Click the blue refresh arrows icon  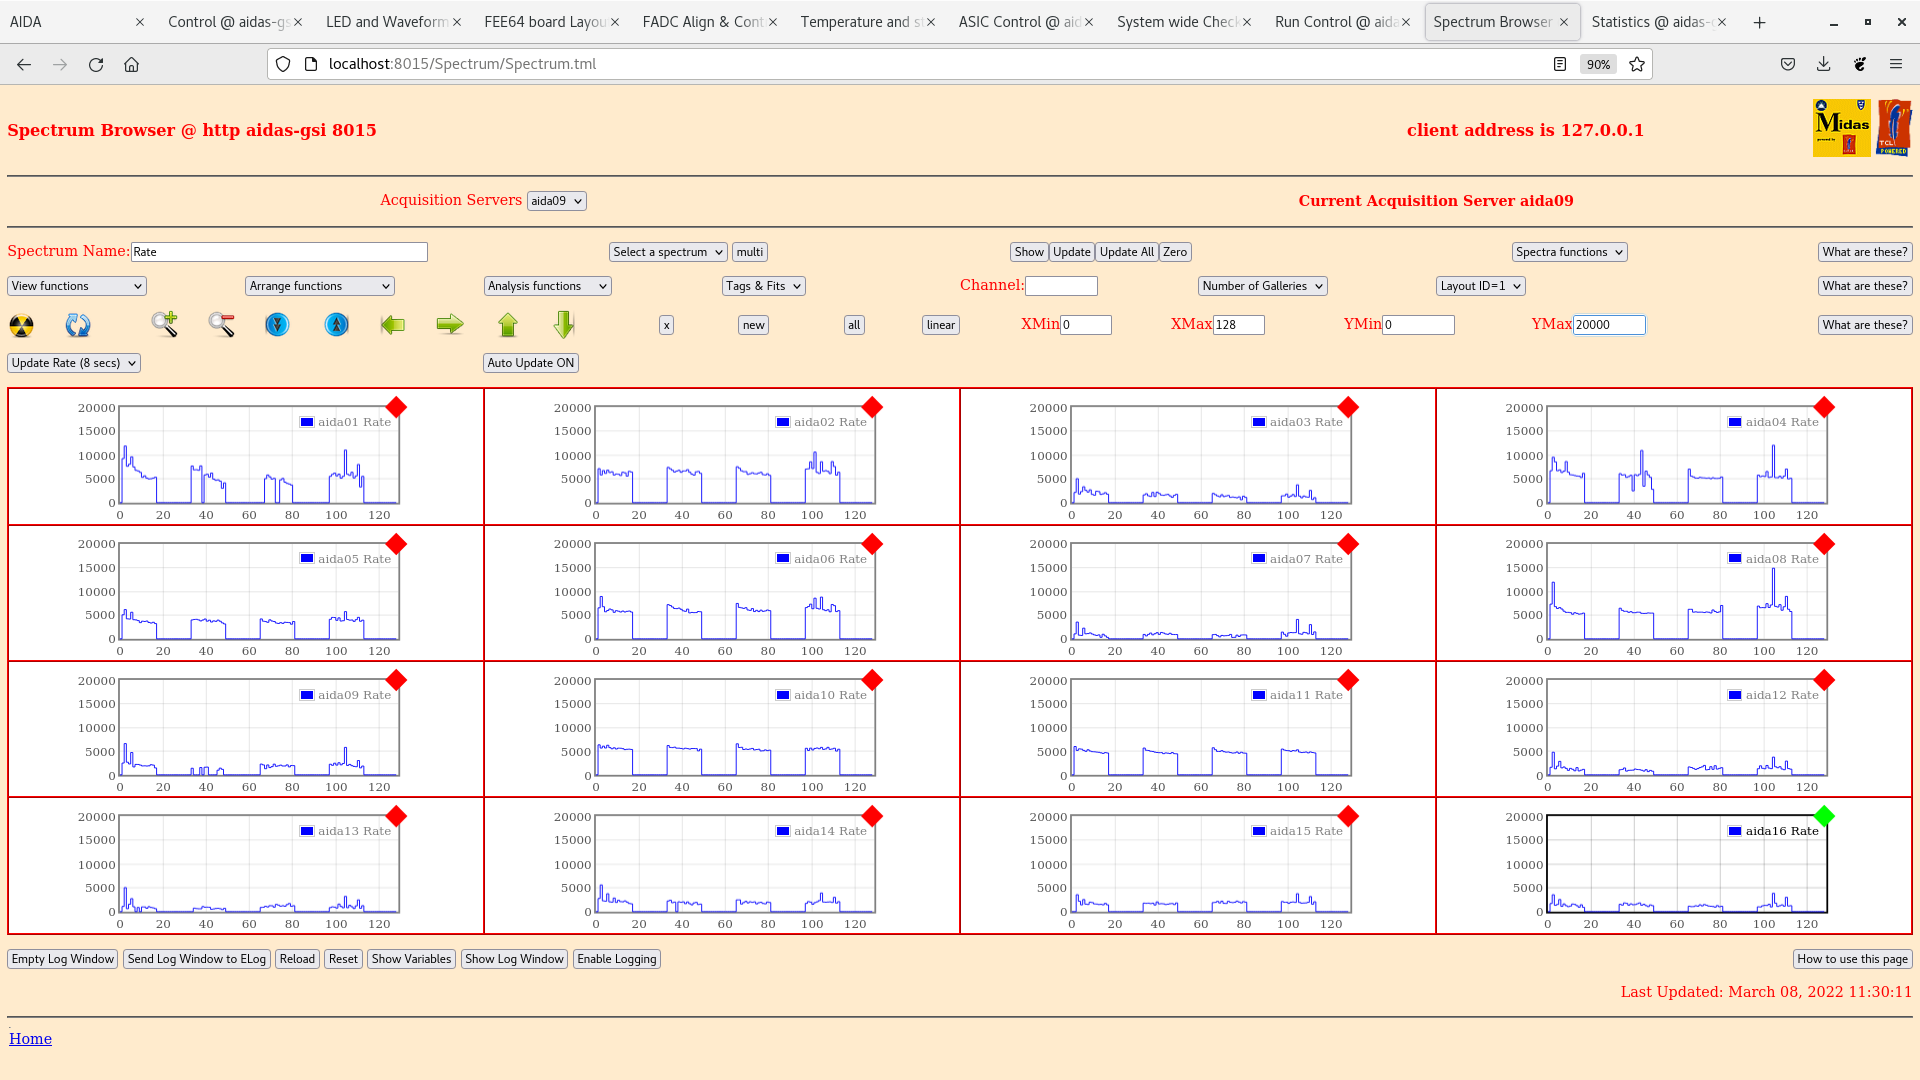point(78,325)
